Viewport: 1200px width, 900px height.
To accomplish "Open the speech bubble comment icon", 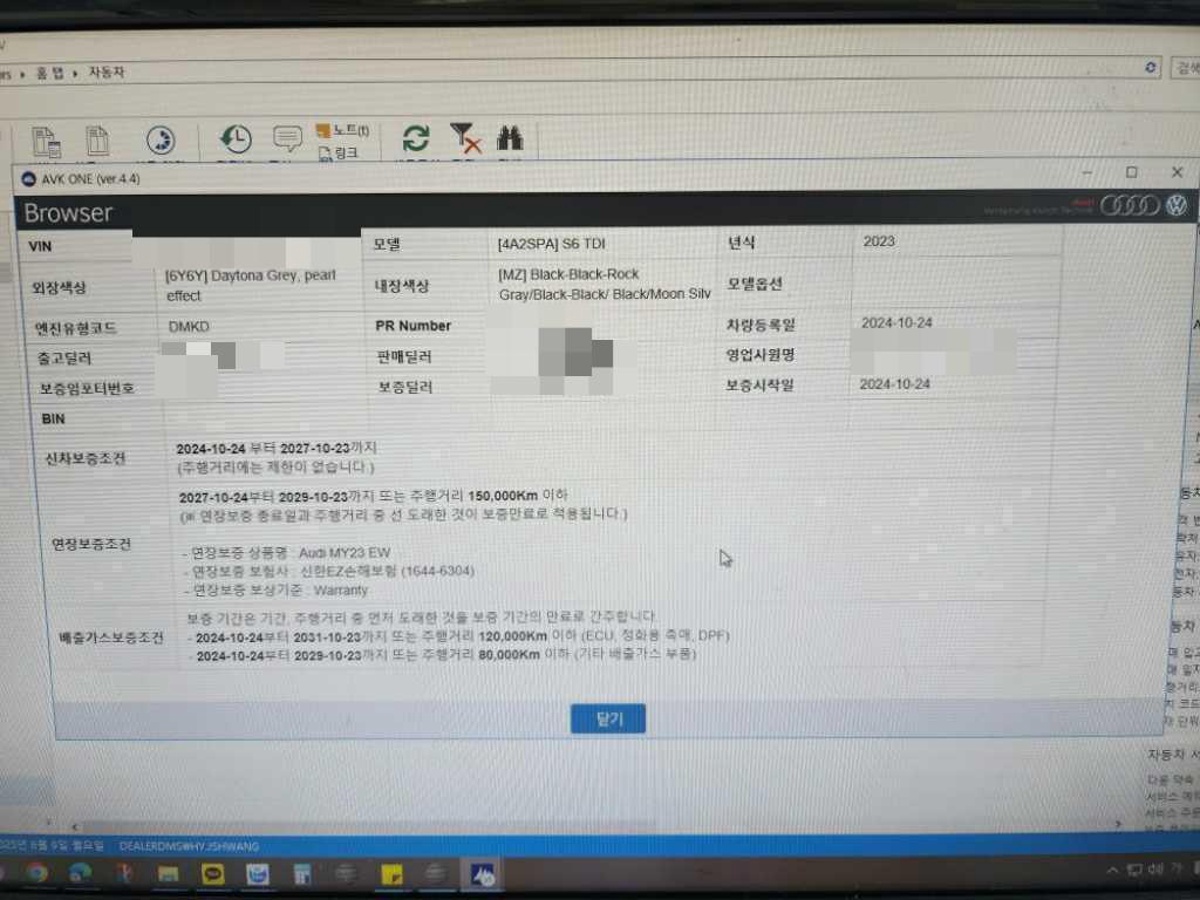I will 287,138.
